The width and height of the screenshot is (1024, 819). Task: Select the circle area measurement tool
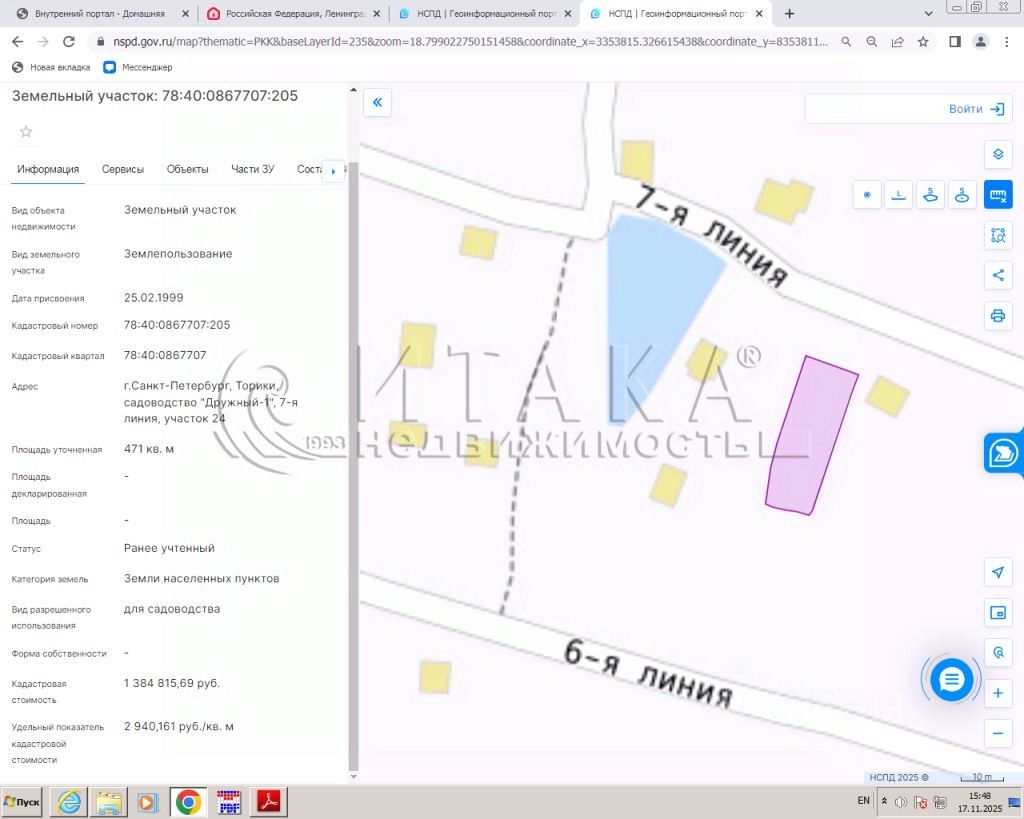(x=962, y=195)
